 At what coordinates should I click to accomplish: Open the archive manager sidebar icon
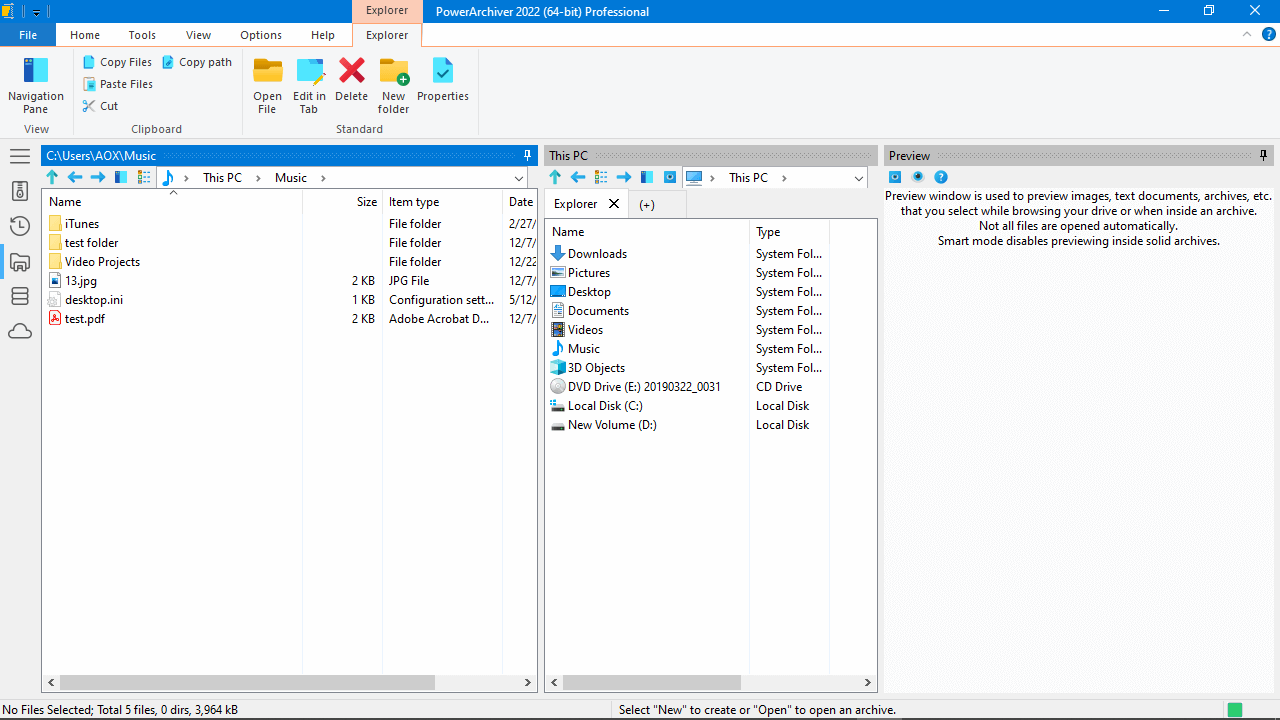(19, 190)
